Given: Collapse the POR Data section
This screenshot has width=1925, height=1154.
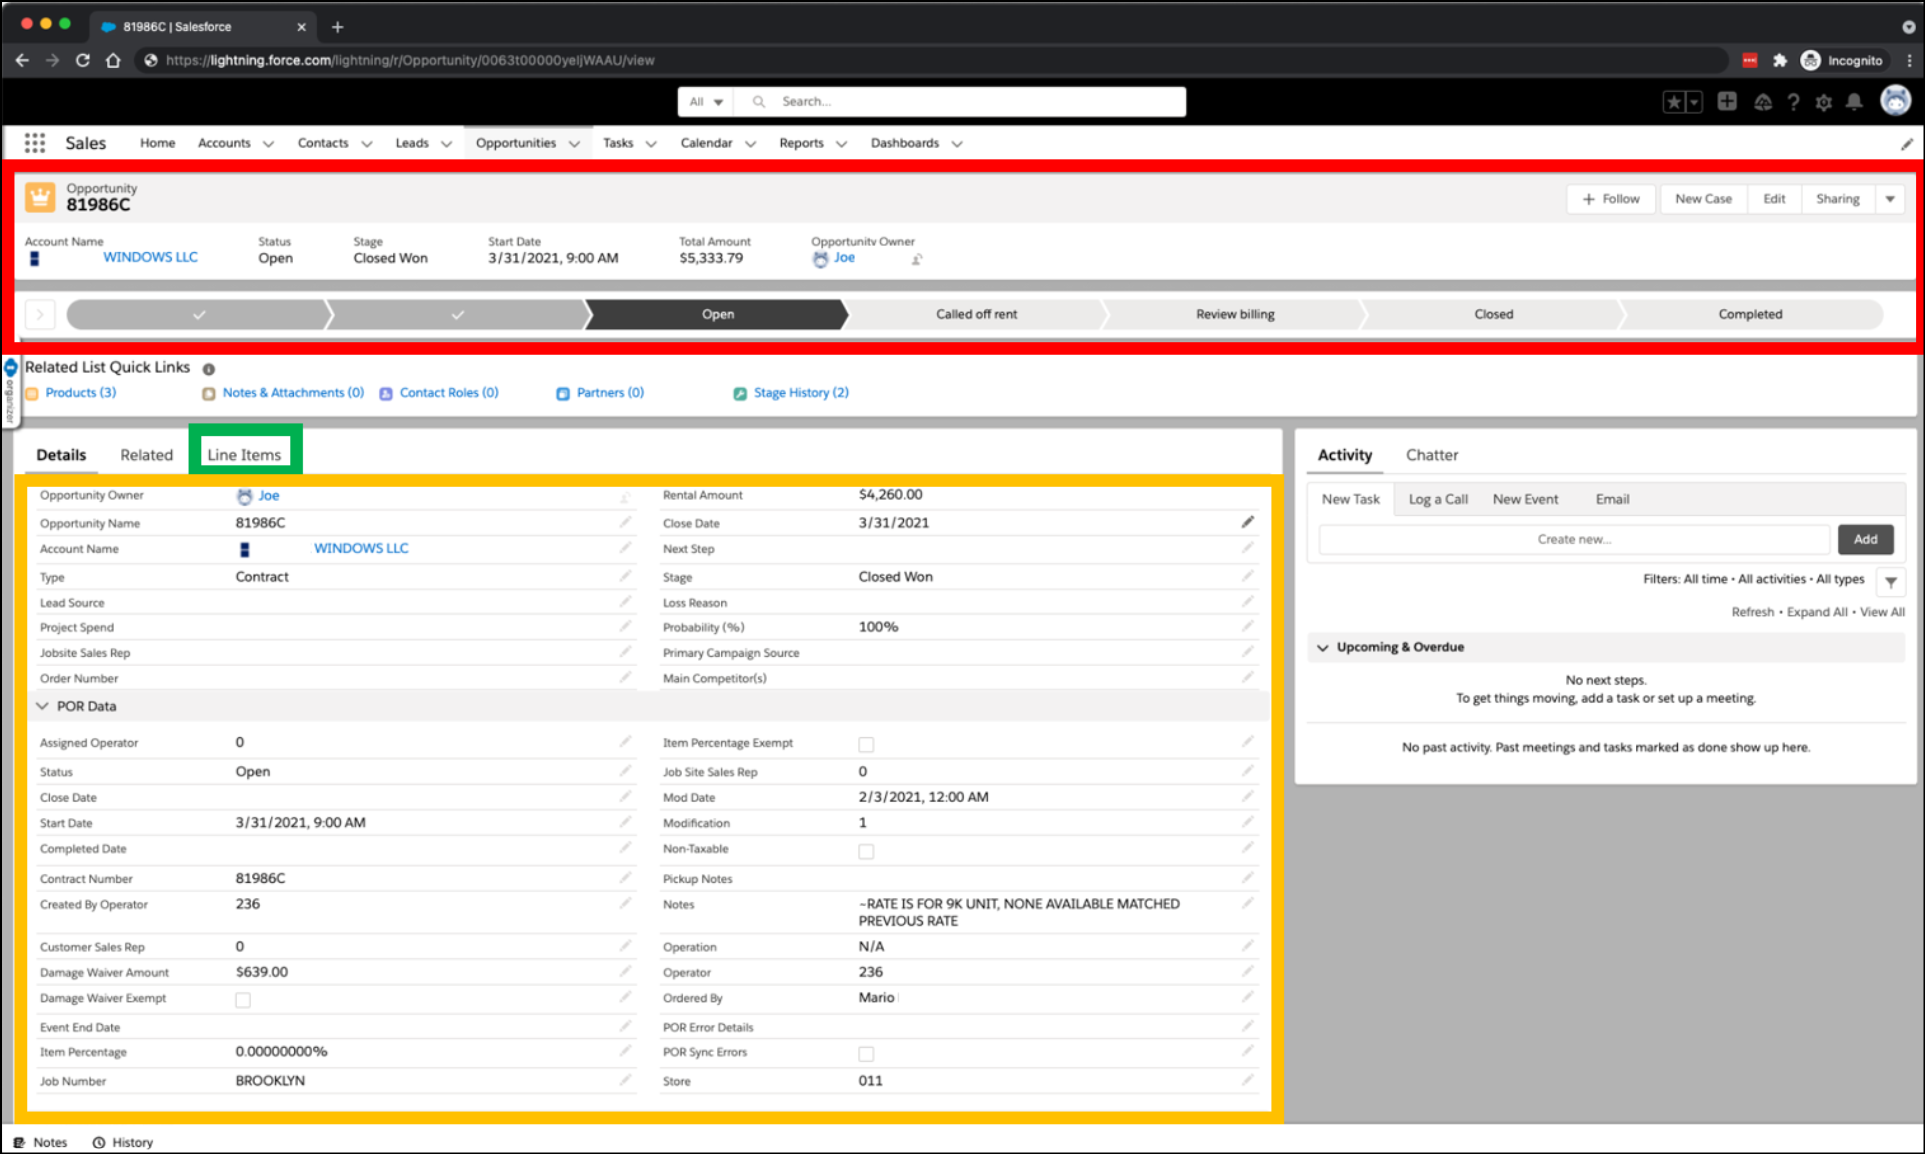Looking at the screenshot, I should 43,706.
